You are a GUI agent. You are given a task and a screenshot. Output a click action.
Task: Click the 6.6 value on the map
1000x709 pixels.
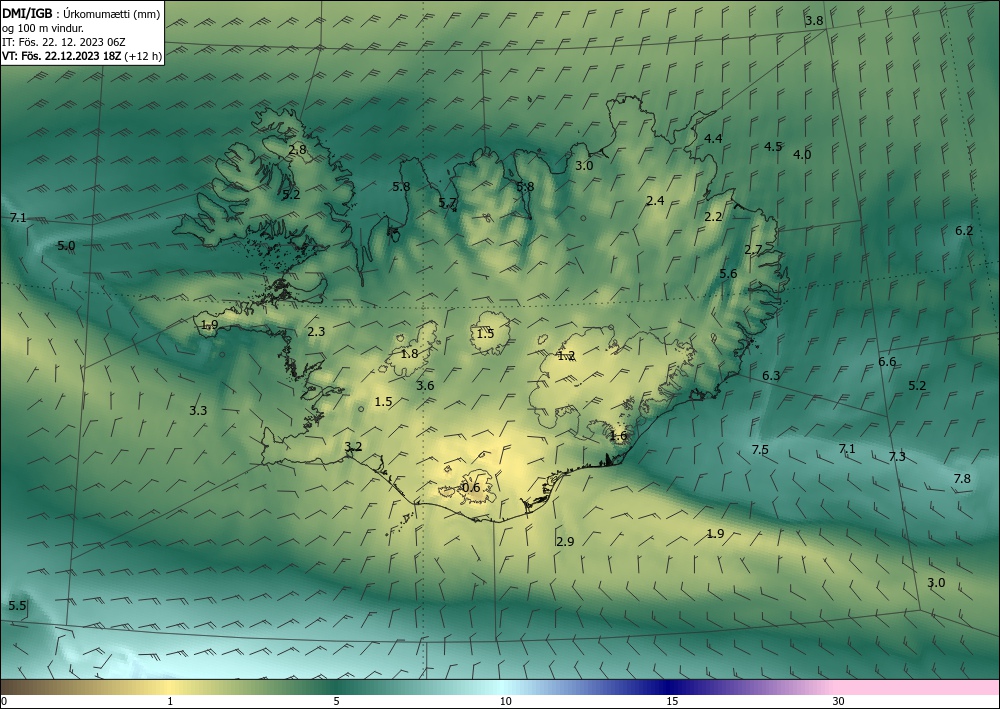click(887, 362)
